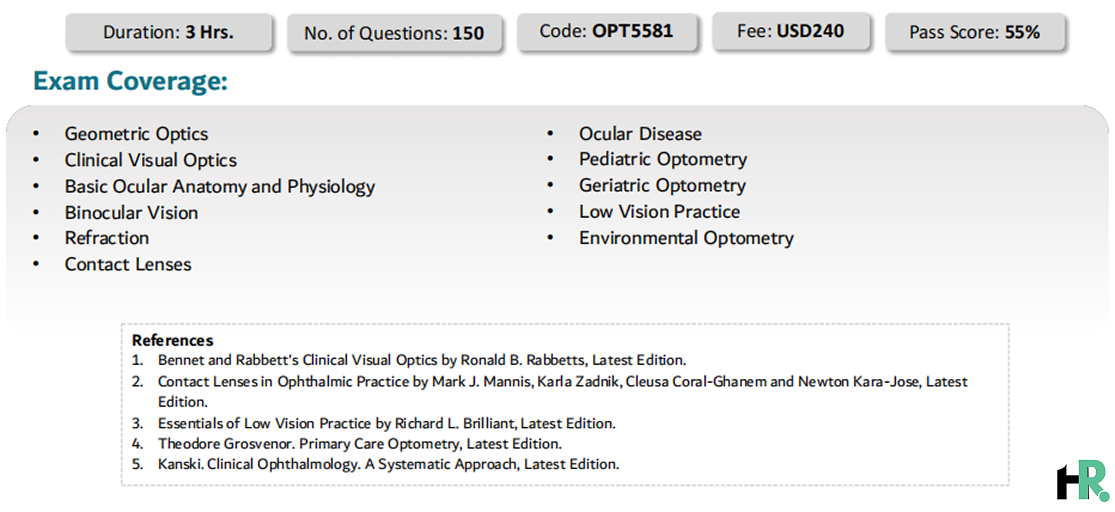Click the Ocular Disease topic

pyautogui.click(x=640, y=134)
